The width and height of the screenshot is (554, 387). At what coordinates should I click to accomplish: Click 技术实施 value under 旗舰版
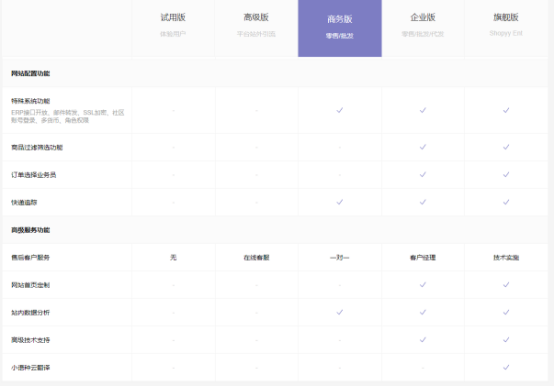pyautogui.click(x=506, y=258)
